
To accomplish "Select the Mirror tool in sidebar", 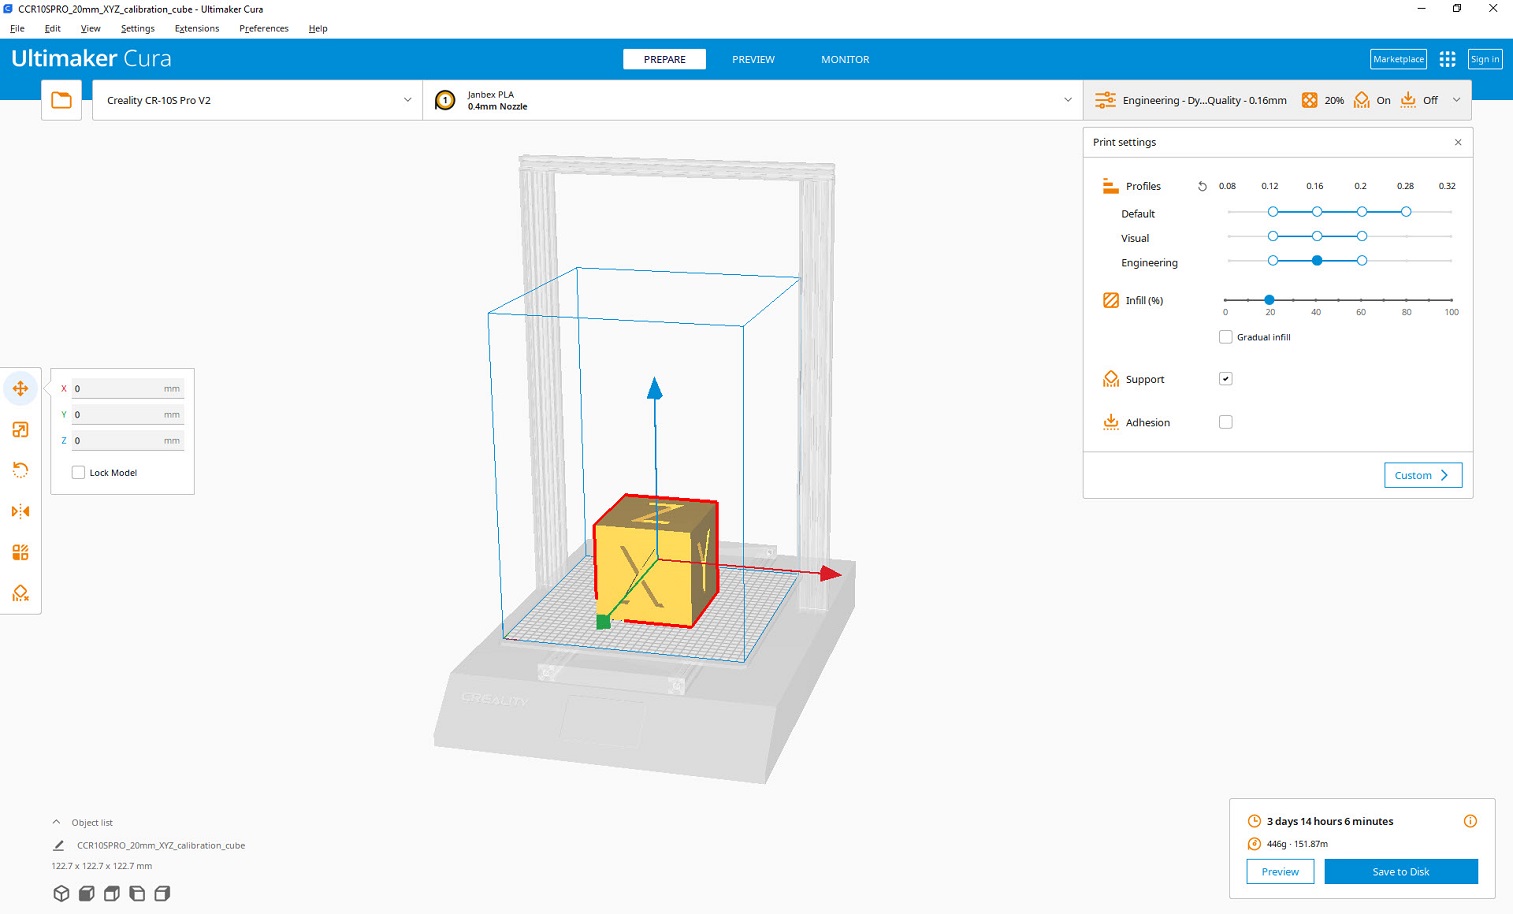I will coord(20,511).
